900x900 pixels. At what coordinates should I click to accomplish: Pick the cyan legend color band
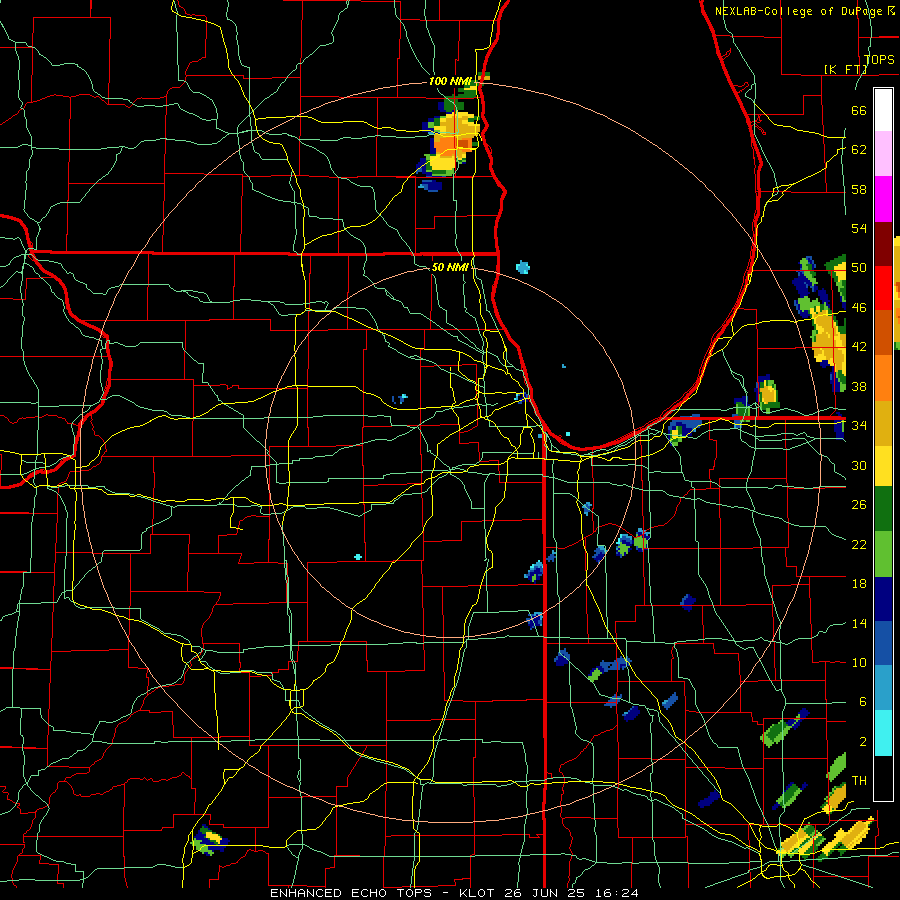(x=883, y=733)
